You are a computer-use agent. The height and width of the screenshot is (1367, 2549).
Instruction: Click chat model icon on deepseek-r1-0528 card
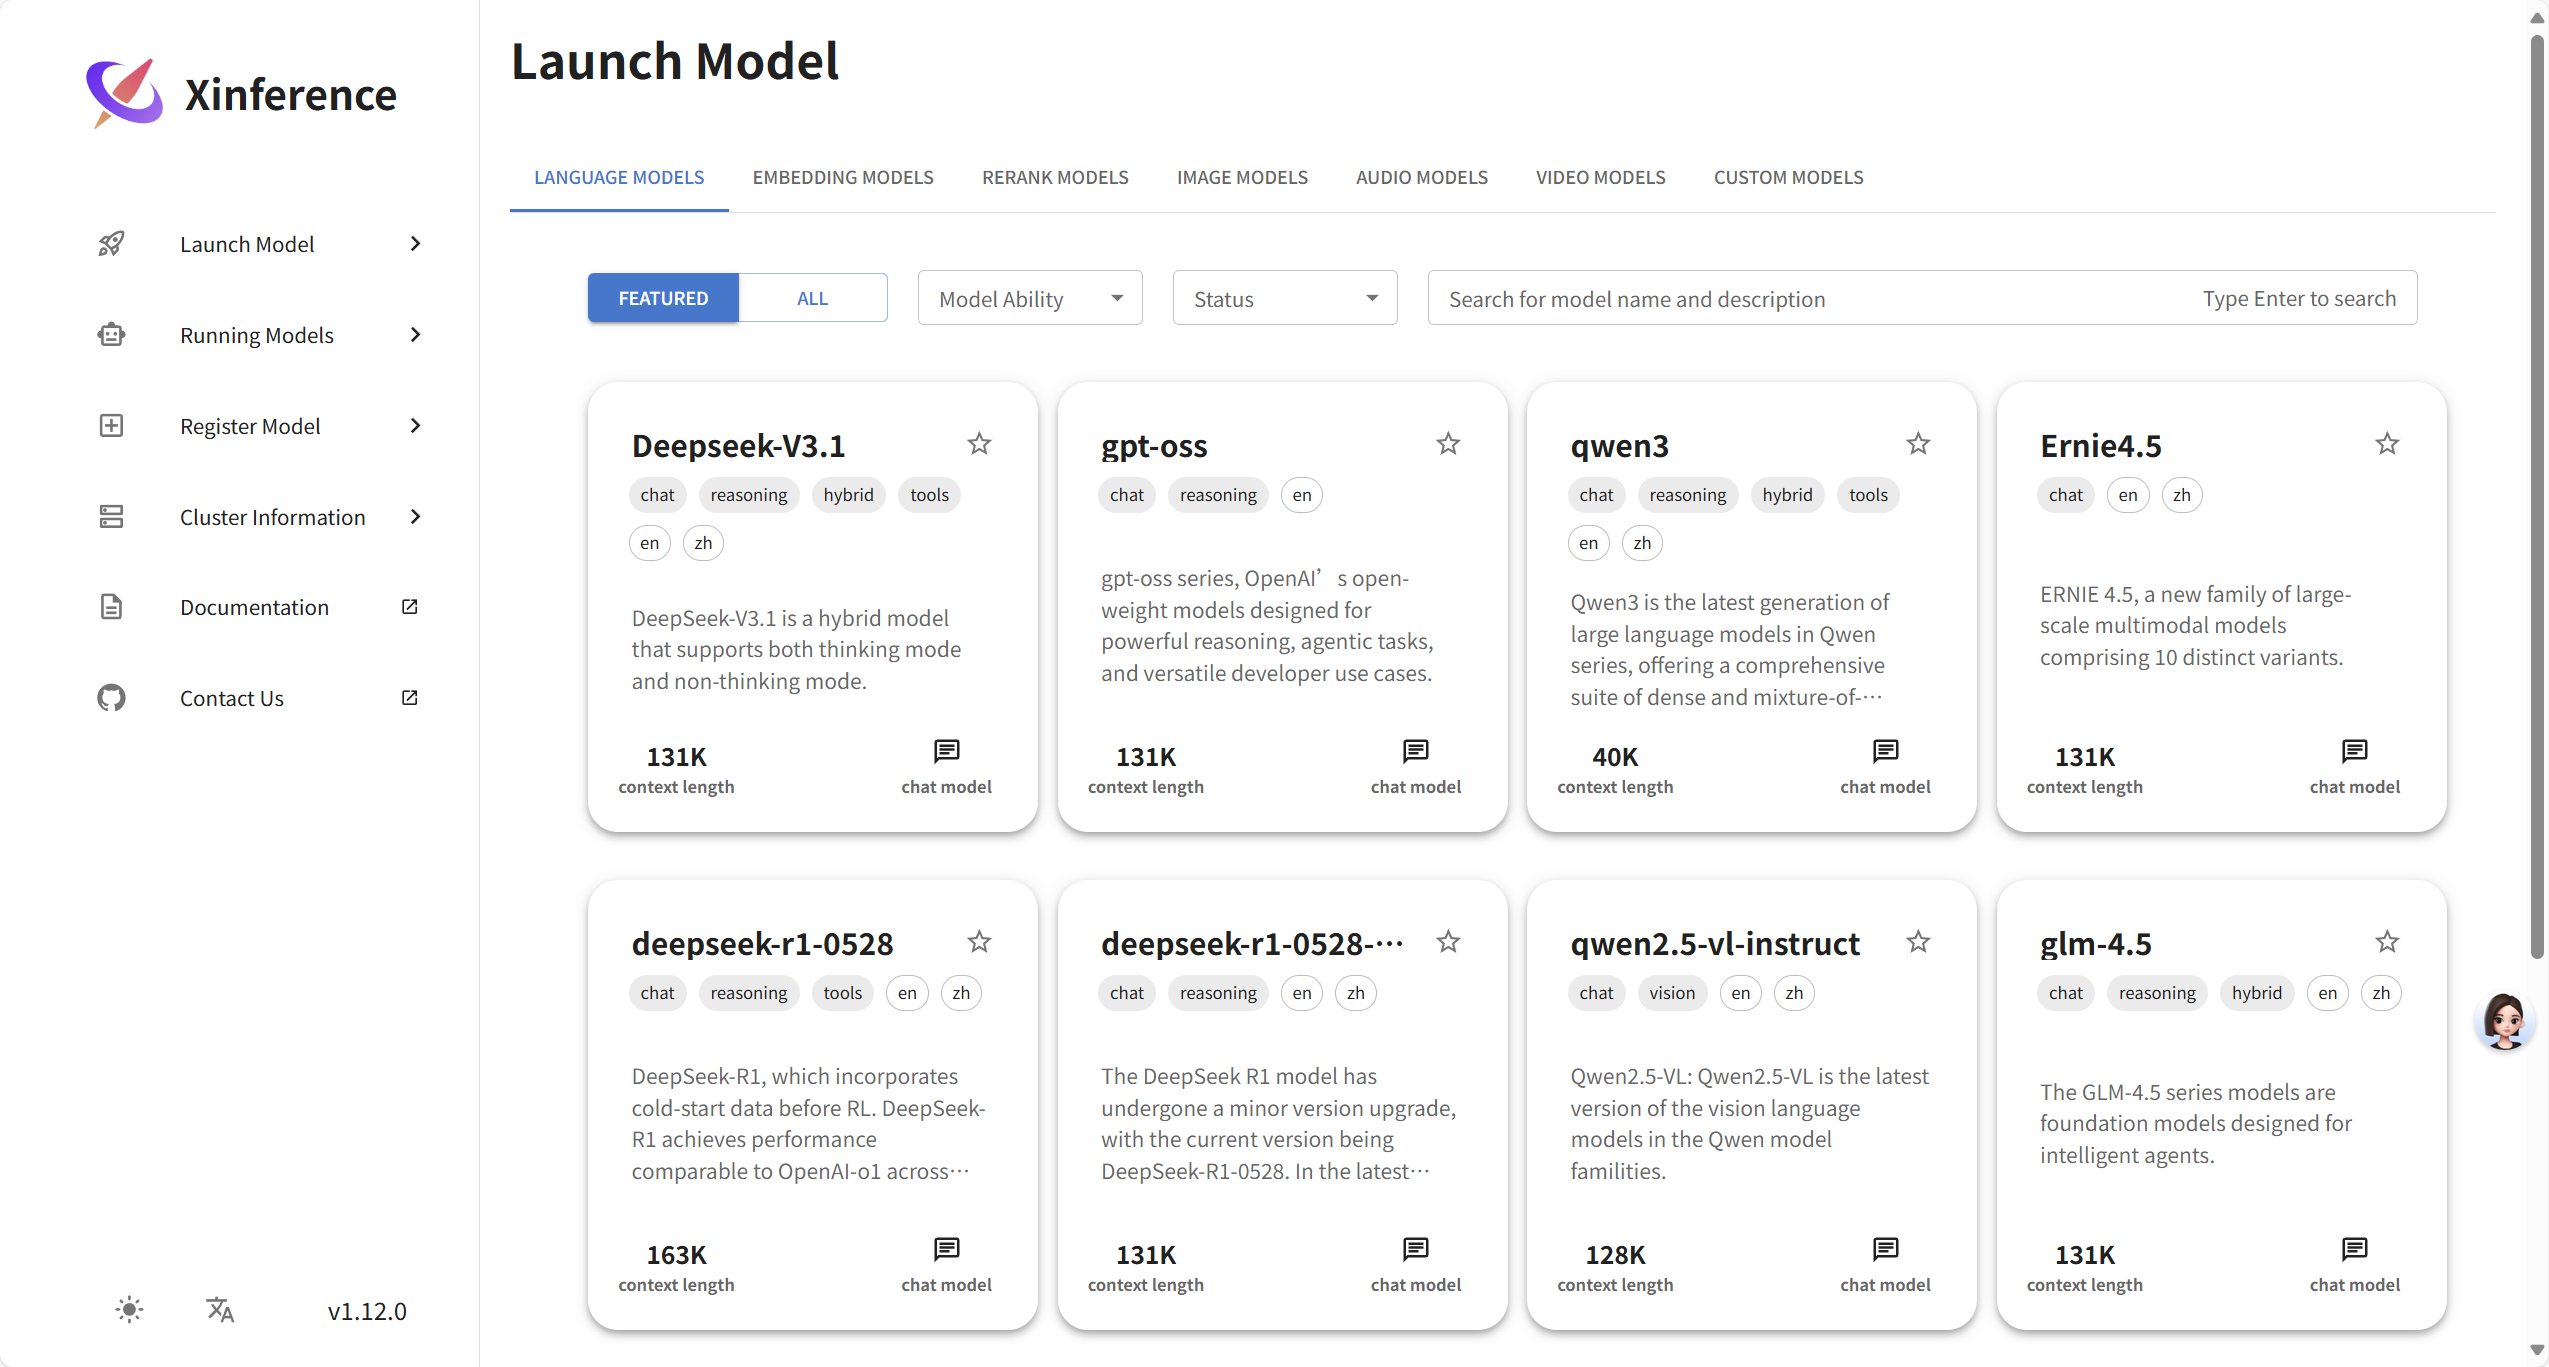[x=946, y=1249]
